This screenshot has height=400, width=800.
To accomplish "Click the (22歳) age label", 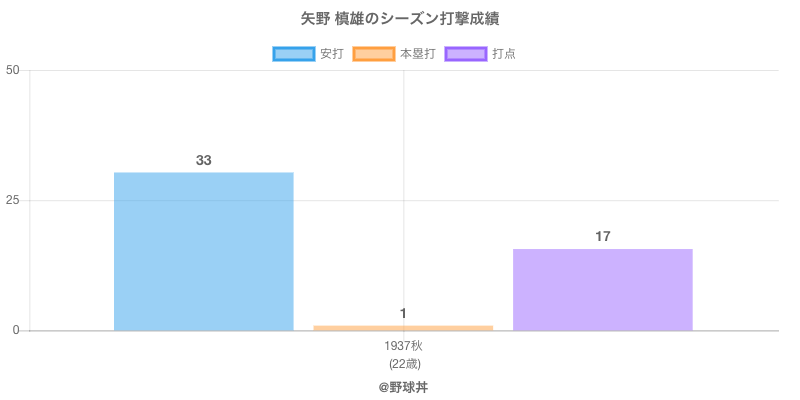I will [403, 363].
